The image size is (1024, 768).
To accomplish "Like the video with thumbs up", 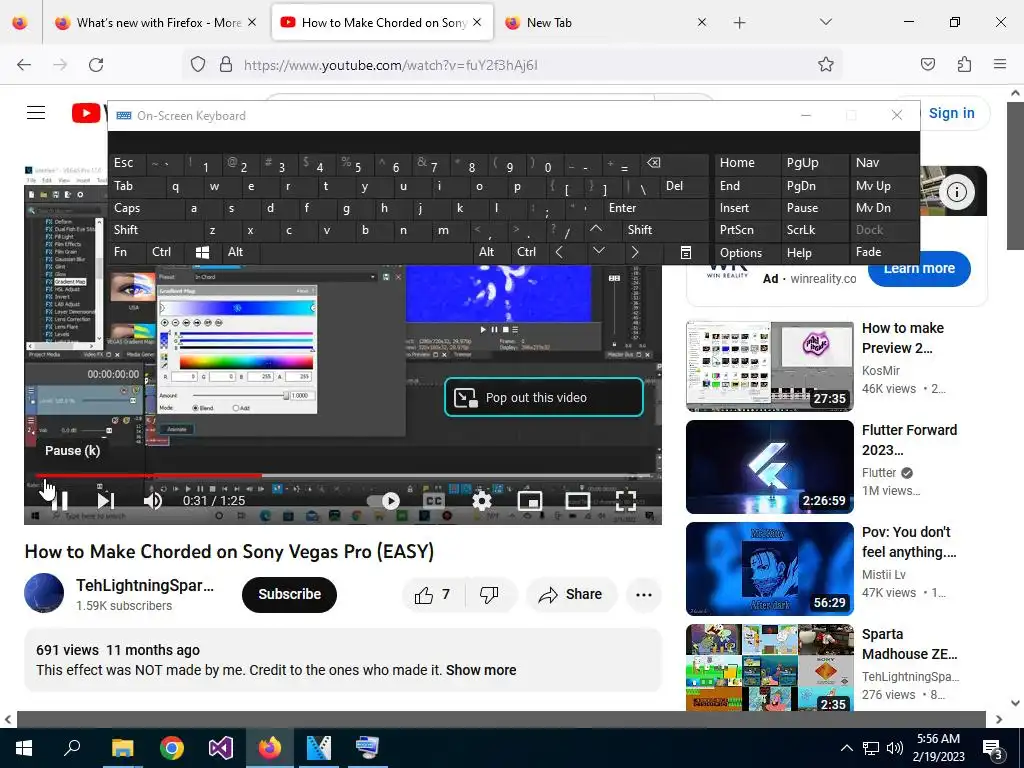I will 432,594.
